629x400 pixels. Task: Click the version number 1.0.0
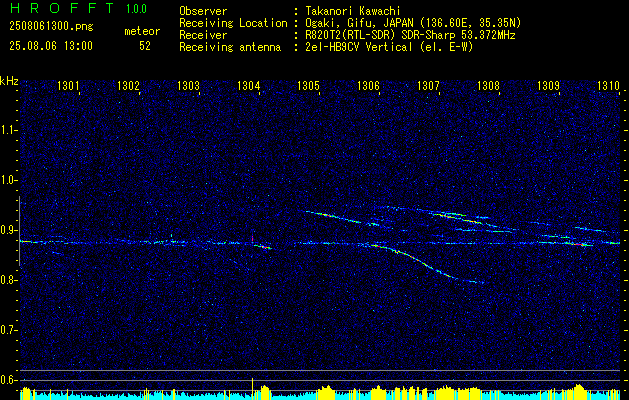click(136, 9)
